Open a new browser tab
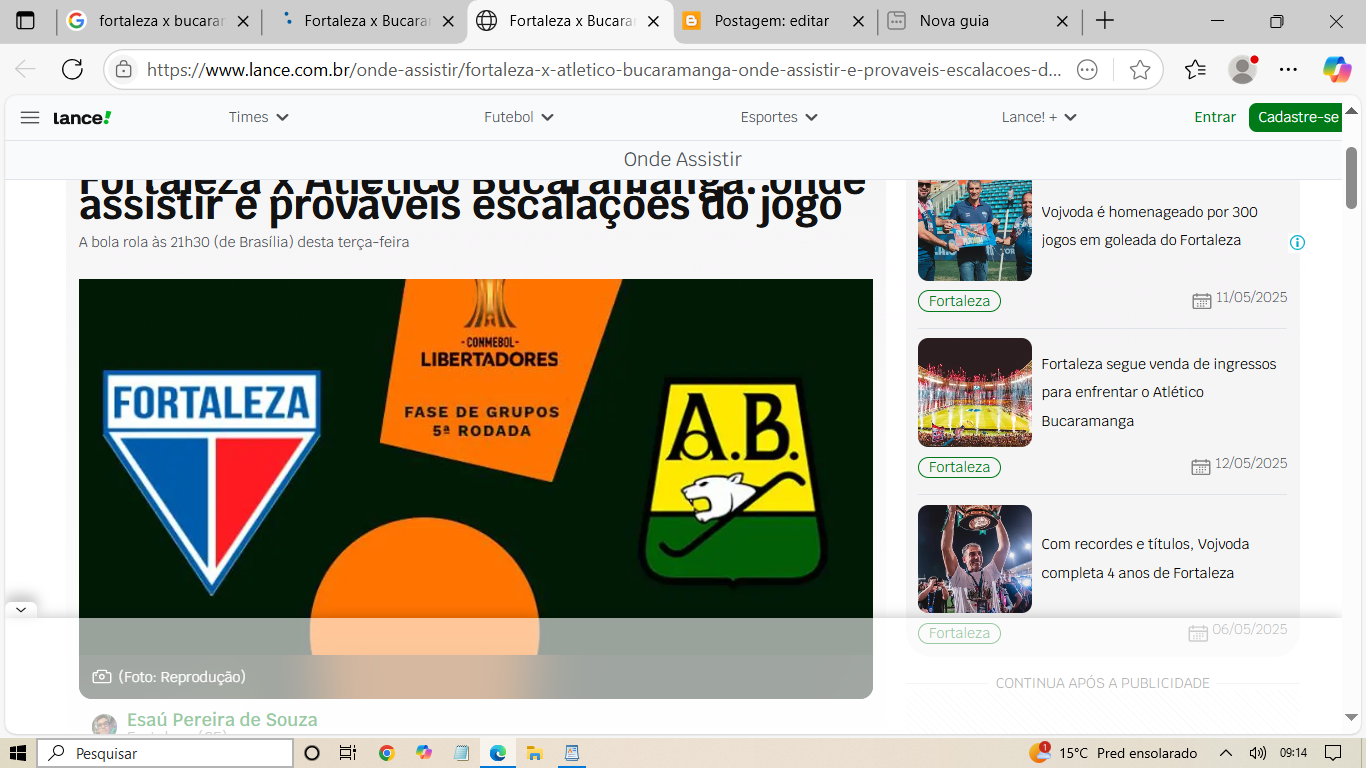 pyautogui.click(x=1105, y=21)
